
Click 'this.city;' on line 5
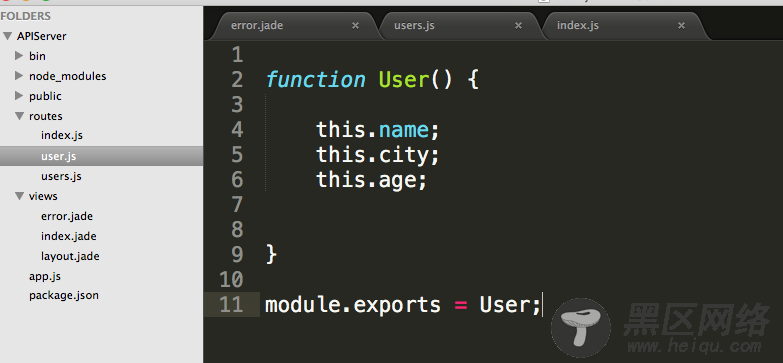pos(378,155)
